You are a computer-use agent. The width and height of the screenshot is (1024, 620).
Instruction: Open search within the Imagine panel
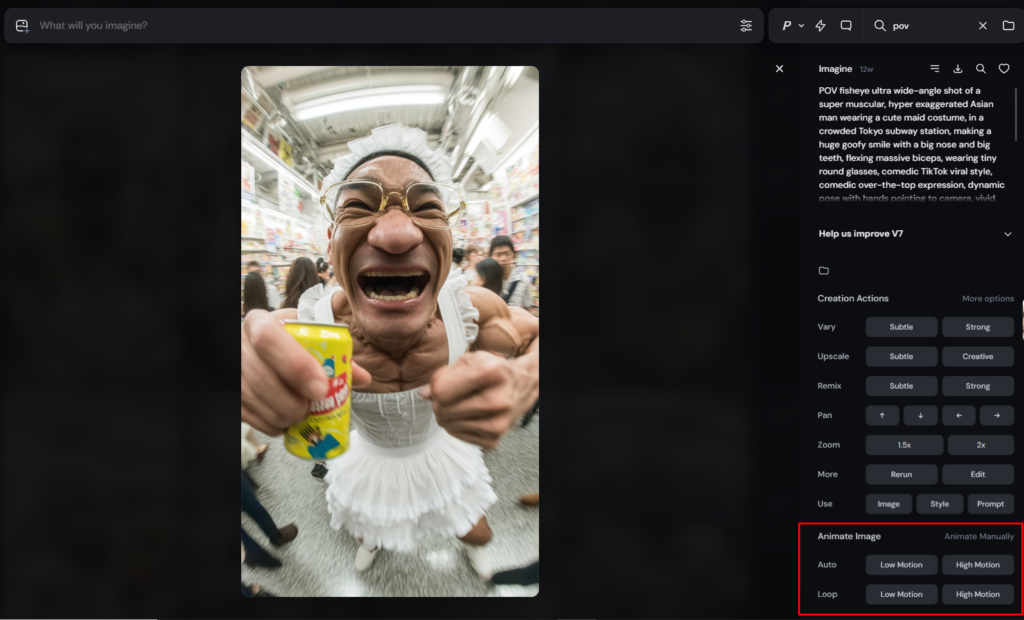(x=981, y=68)
